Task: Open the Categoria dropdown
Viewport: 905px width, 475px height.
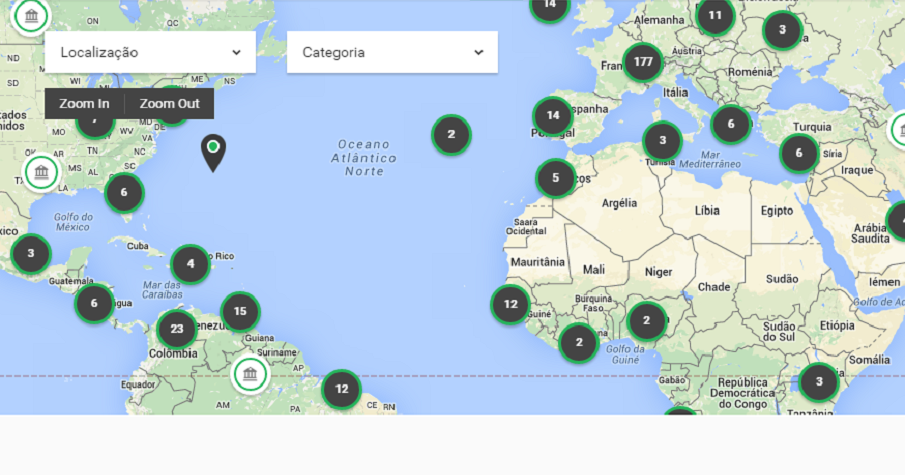Action: click(x=392, y=53)
